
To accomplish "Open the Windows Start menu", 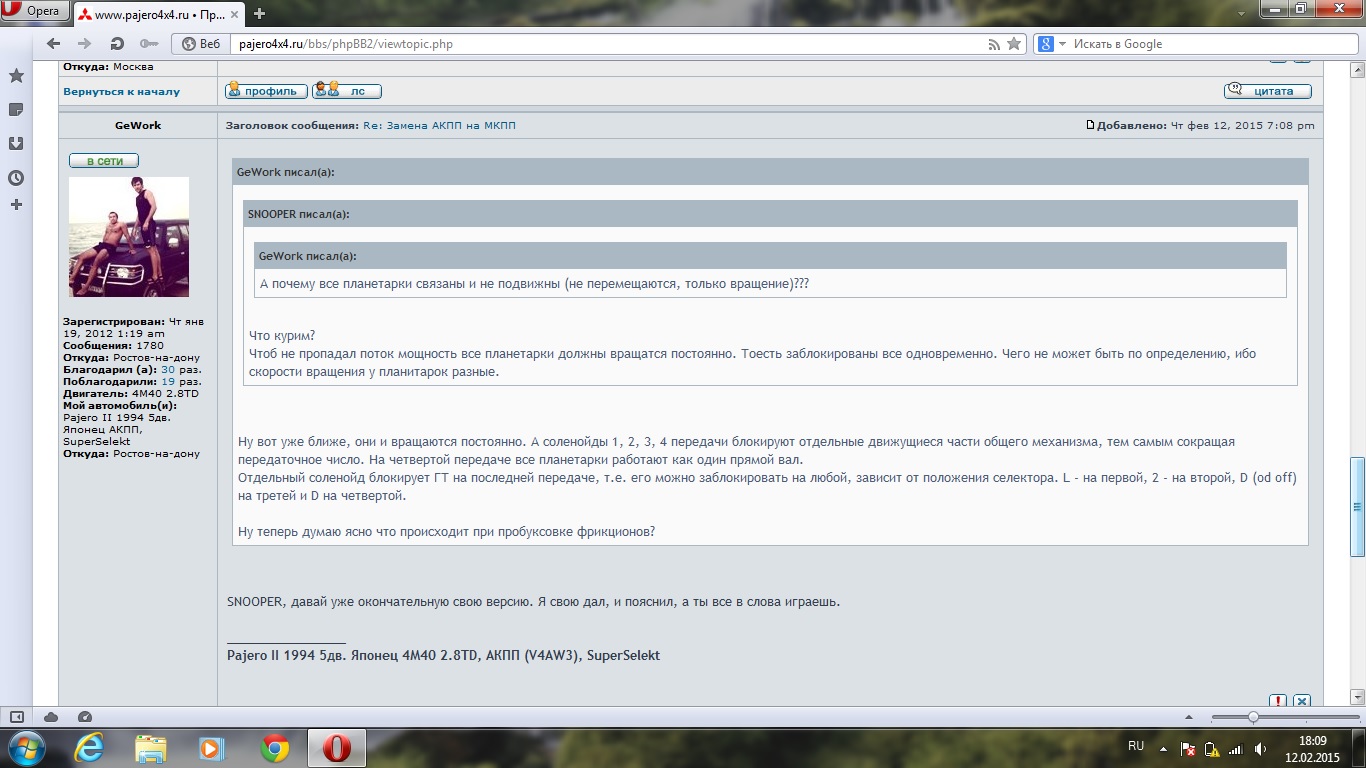I will pos(26,748).
